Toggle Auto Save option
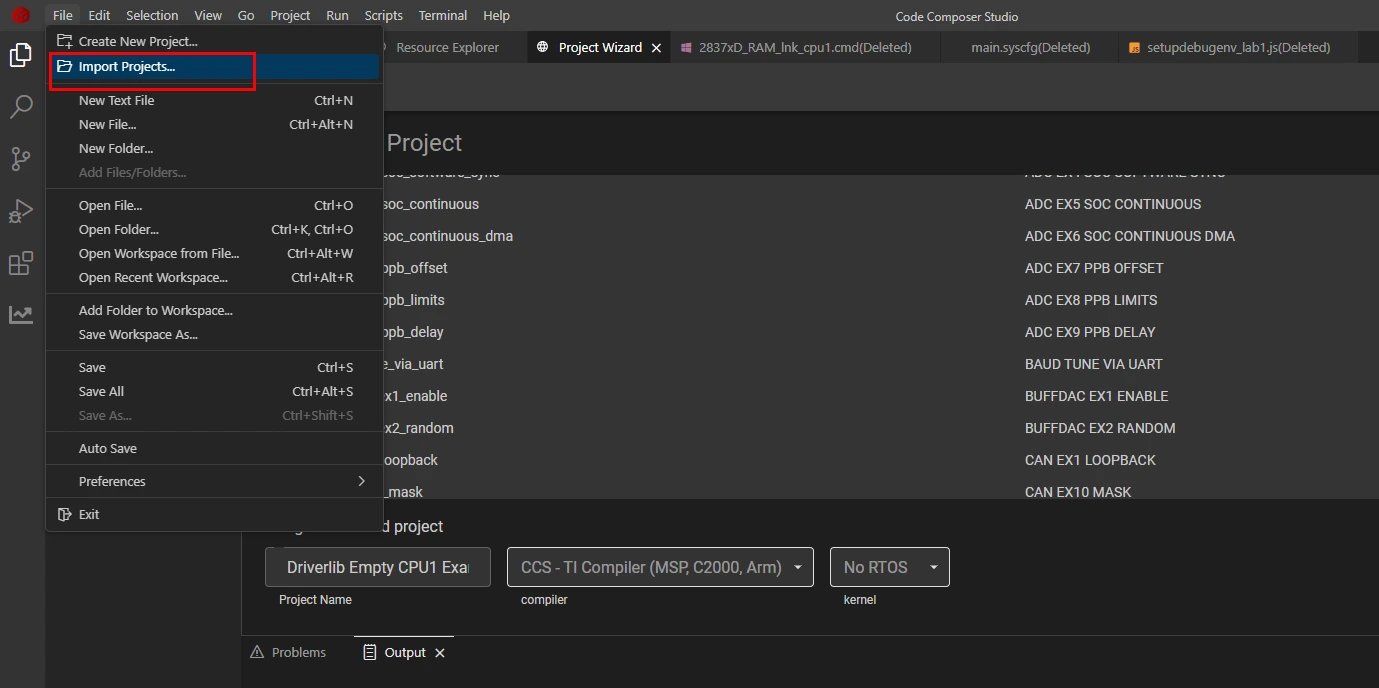 (x=214, y=448)
